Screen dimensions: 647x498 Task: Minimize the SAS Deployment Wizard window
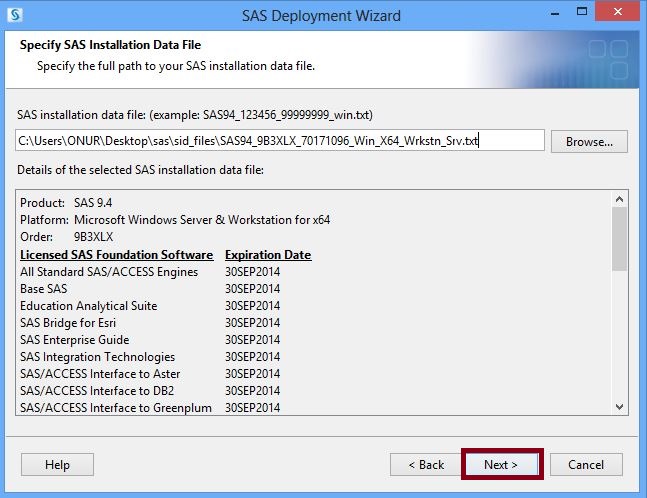(555, 13)
